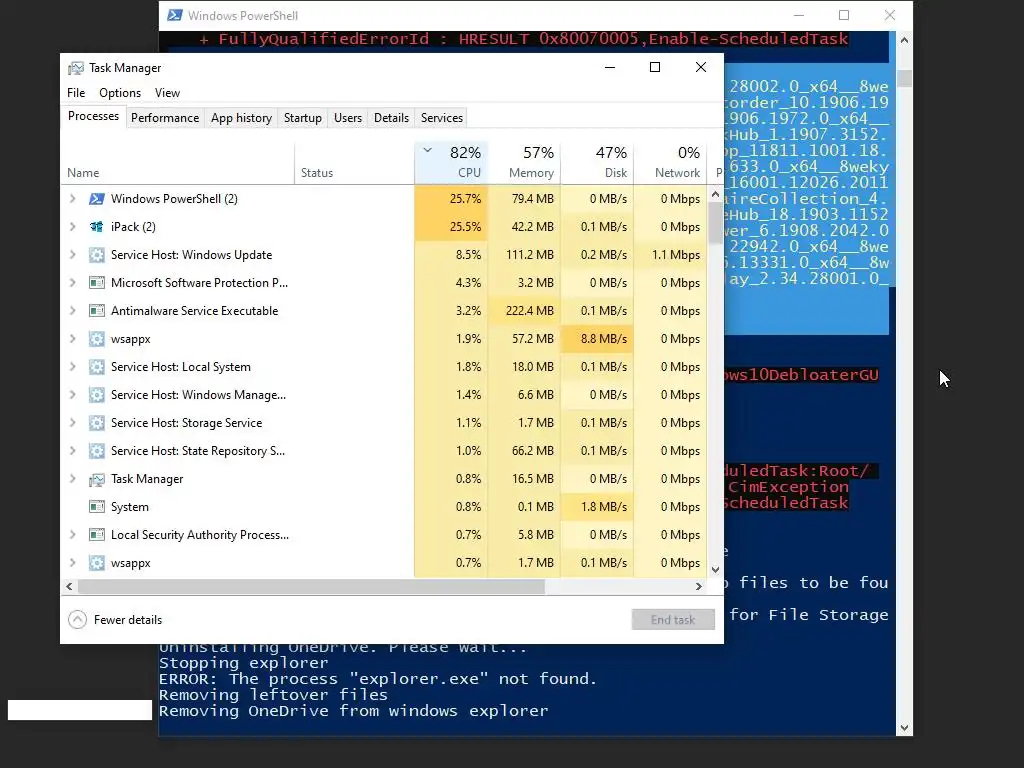
Task: Expand the iPack (2) process group
Action: point(72,227)
